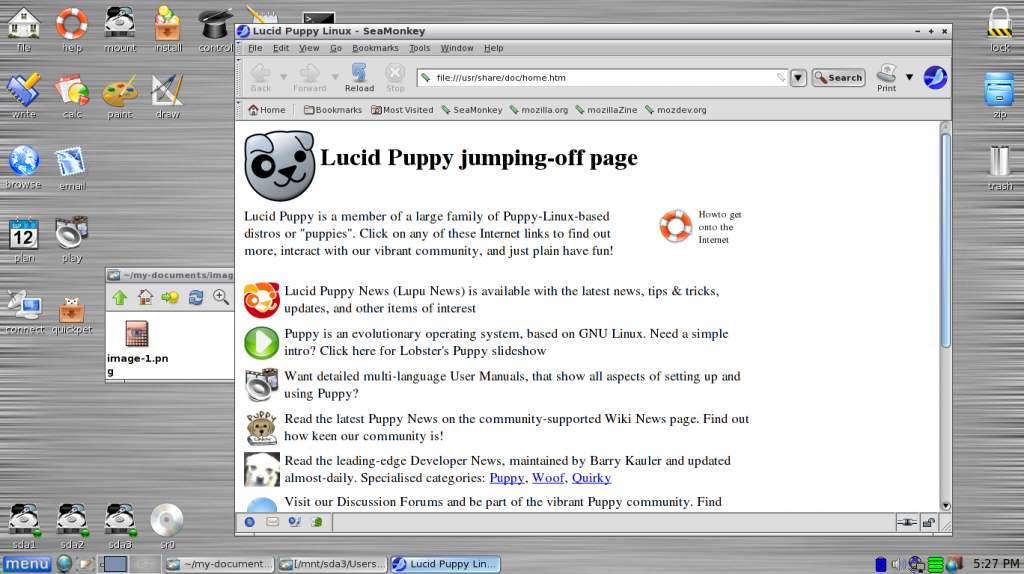The height and width of the screenshot is (574, 1024).
Task: Open the 'play' media desktop icon
Action: pos(72,240)
